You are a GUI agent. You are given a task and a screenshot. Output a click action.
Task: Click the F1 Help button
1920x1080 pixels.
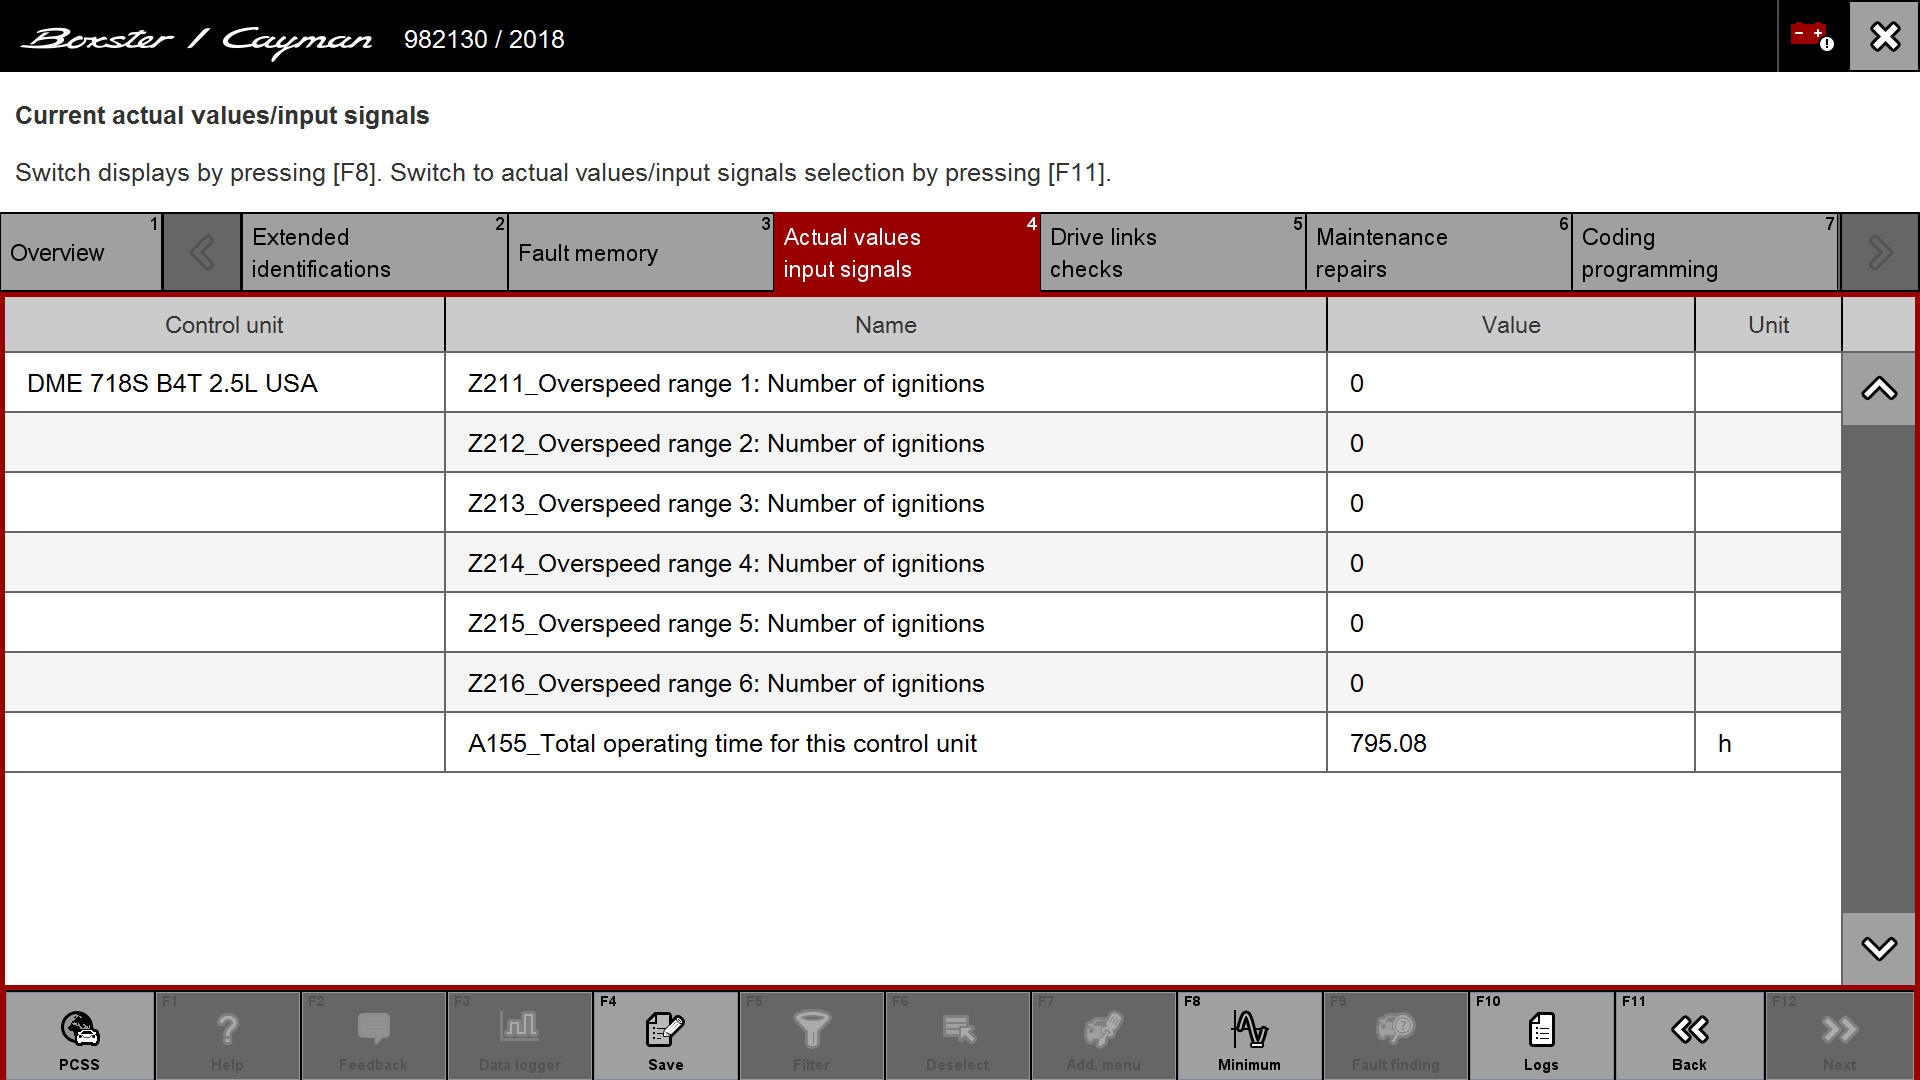[227, 1036]
